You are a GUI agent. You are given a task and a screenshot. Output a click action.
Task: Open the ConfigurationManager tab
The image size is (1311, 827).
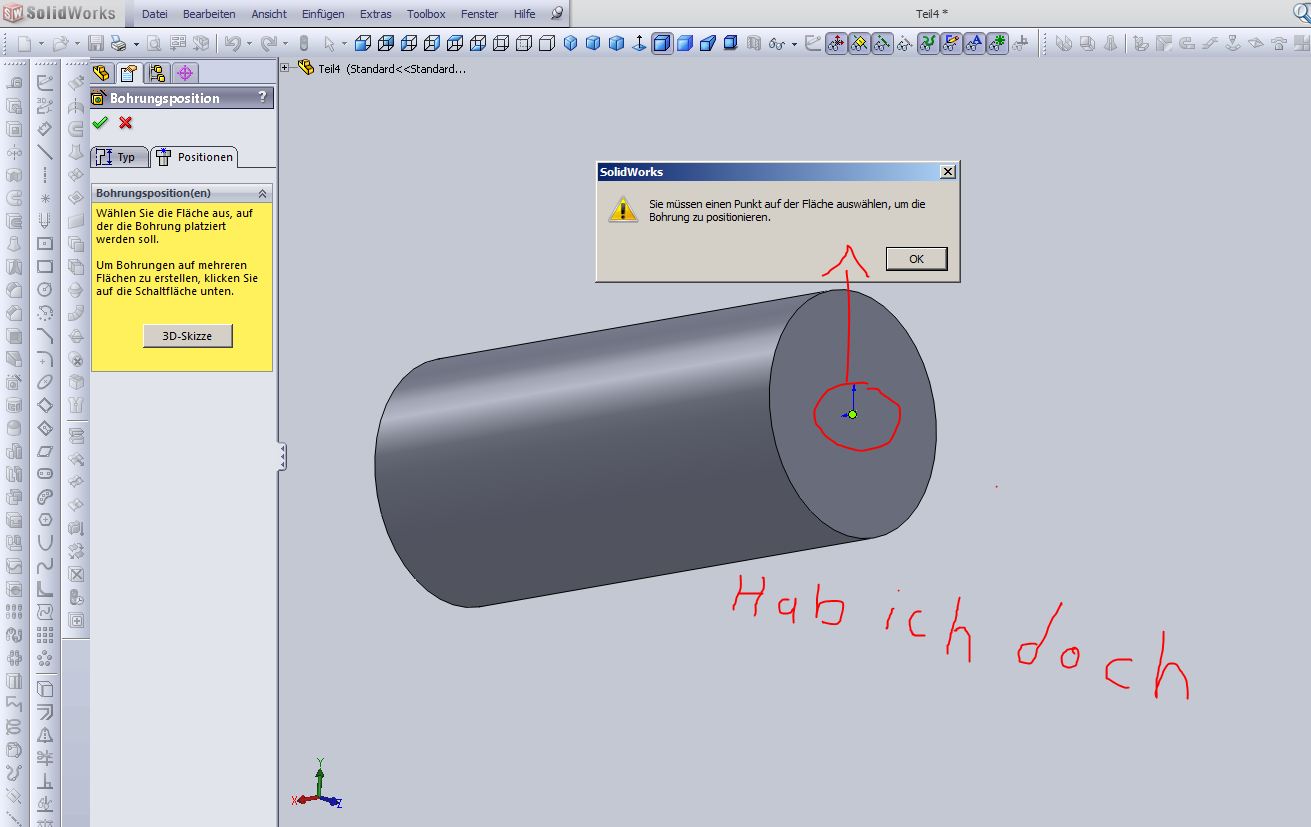[157, 73]
